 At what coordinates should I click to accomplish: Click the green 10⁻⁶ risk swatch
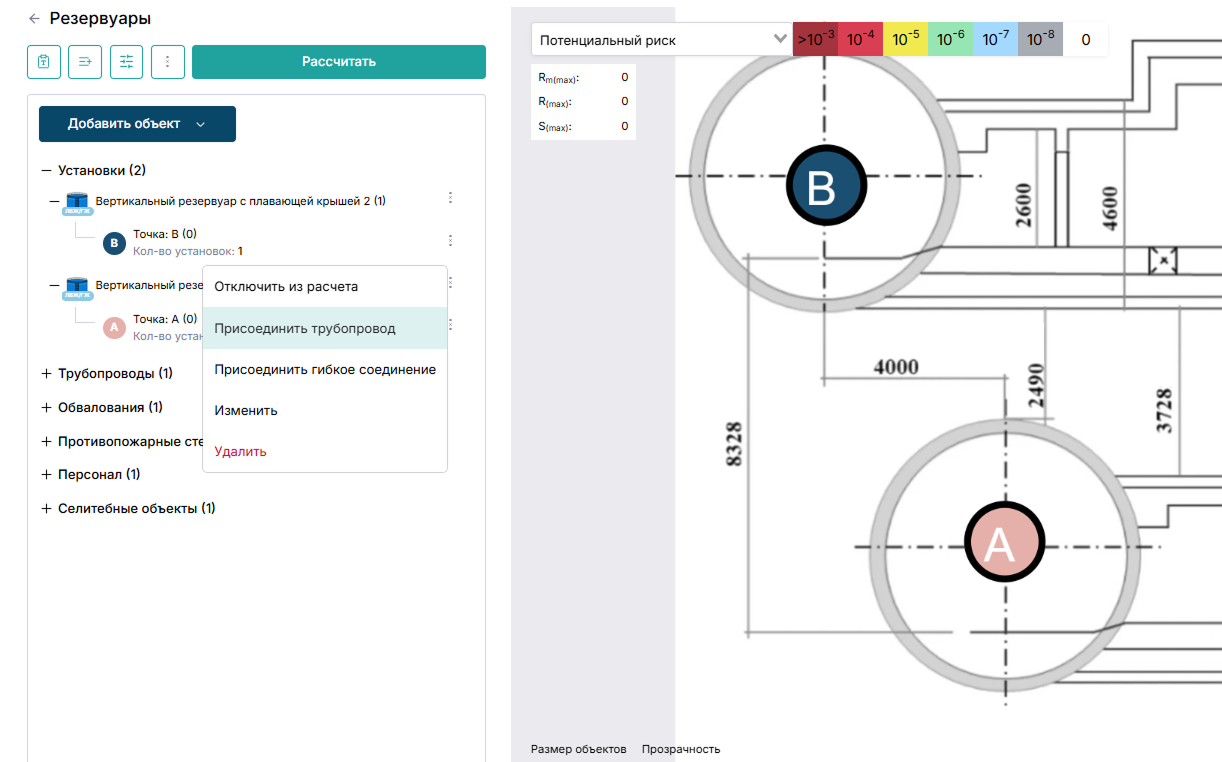(x=950, y=40)
